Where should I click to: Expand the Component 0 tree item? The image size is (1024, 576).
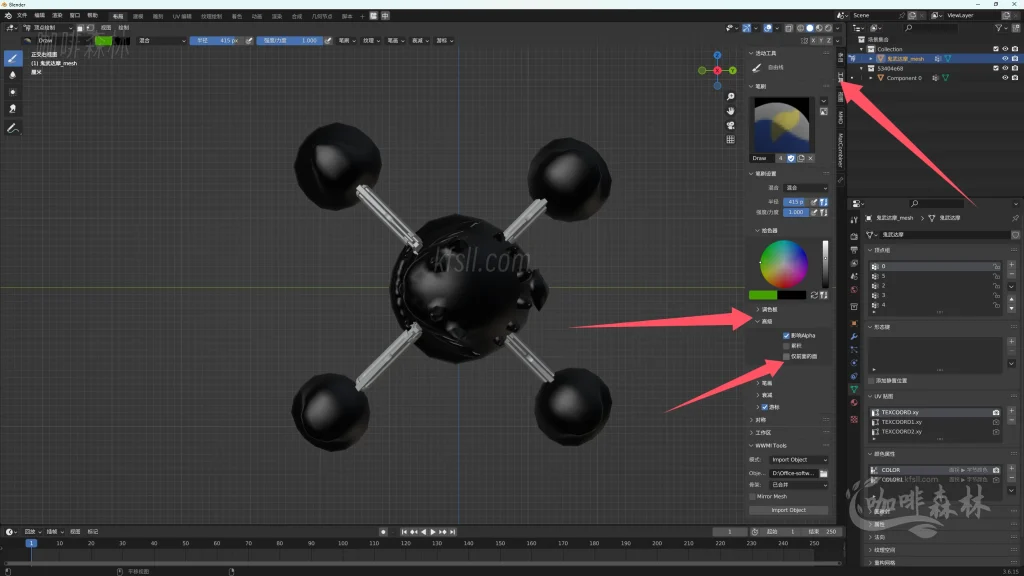pyautogui.click(x=871, y=78)
